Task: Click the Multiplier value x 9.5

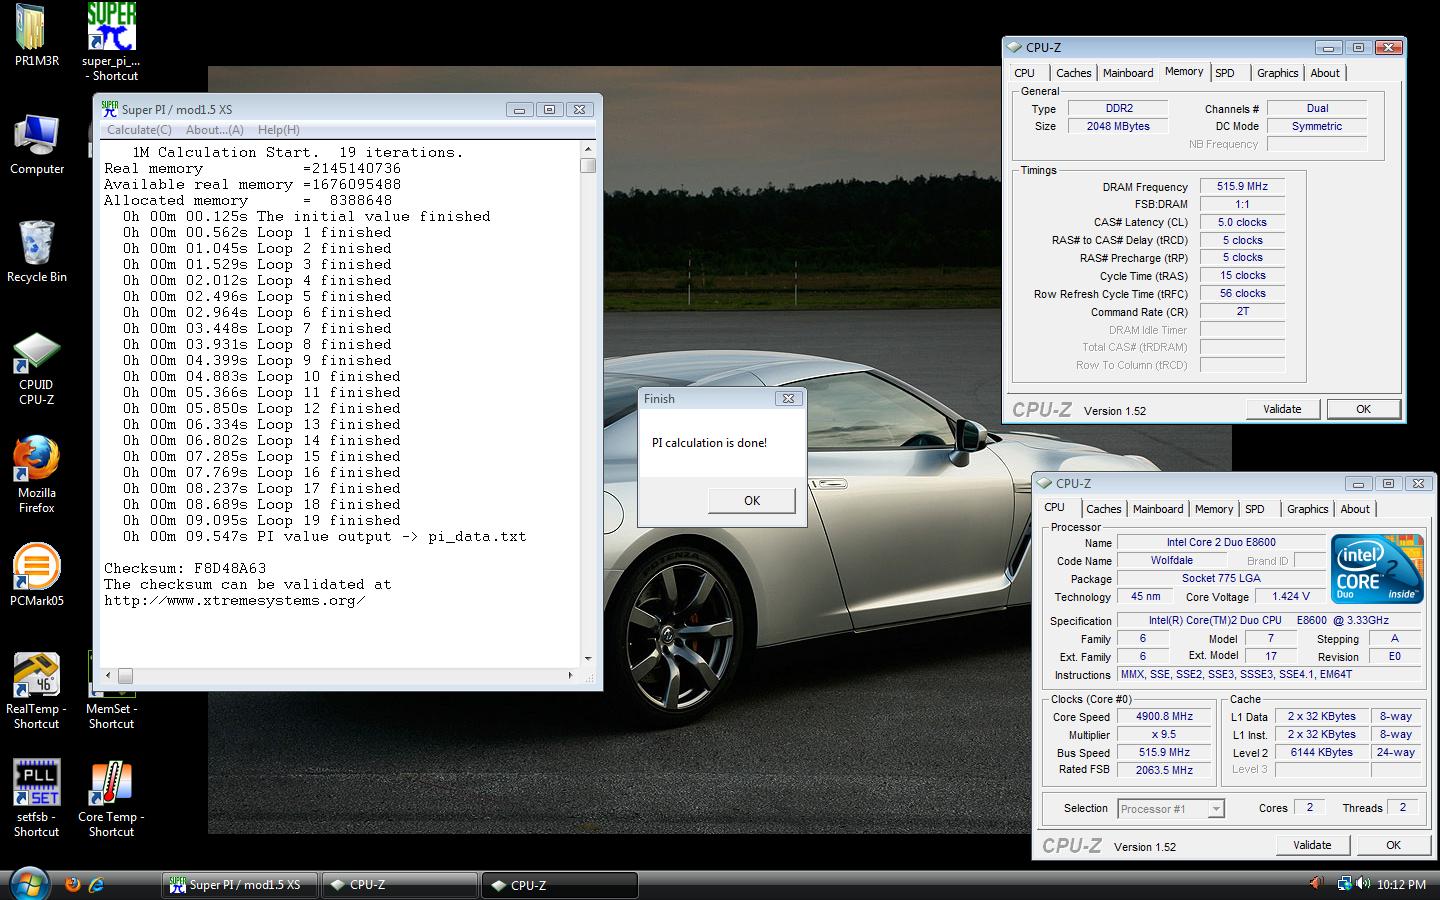Action: (x=1165, y=735)
